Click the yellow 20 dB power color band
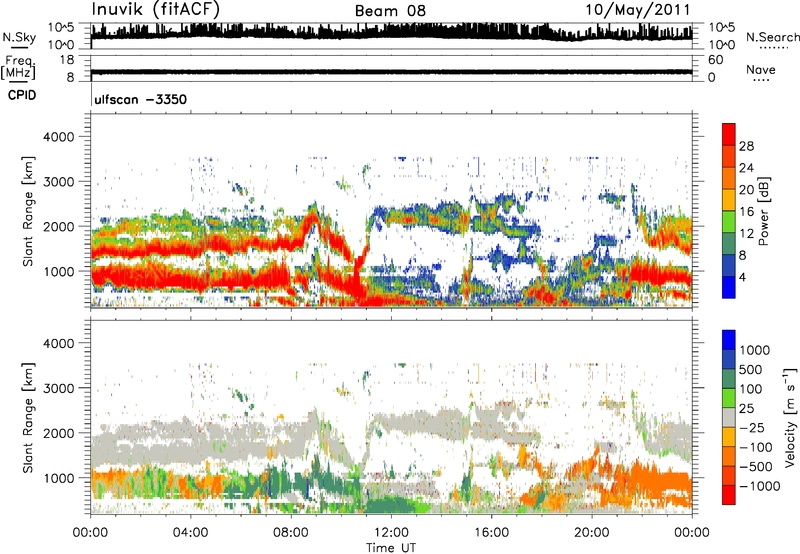 [729, 199]
